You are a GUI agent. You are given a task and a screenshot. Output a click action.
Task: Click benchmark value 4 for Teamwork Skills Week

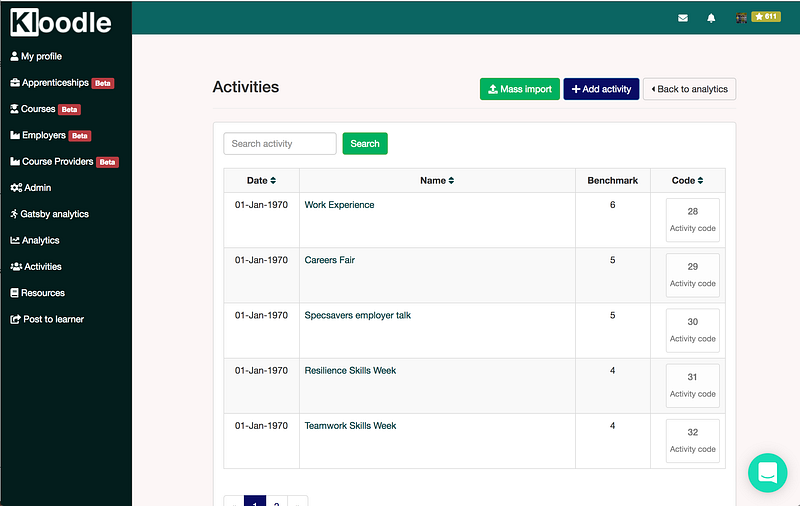tap(612, 425)
